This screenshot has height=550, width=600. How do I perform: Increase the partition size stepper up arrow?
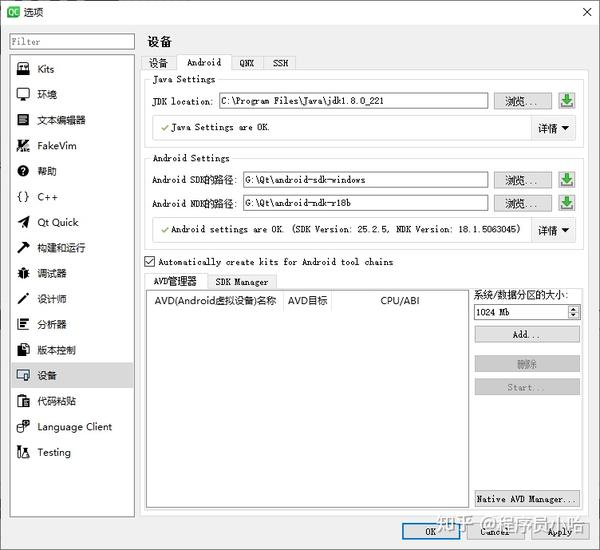tap(573, 309)
